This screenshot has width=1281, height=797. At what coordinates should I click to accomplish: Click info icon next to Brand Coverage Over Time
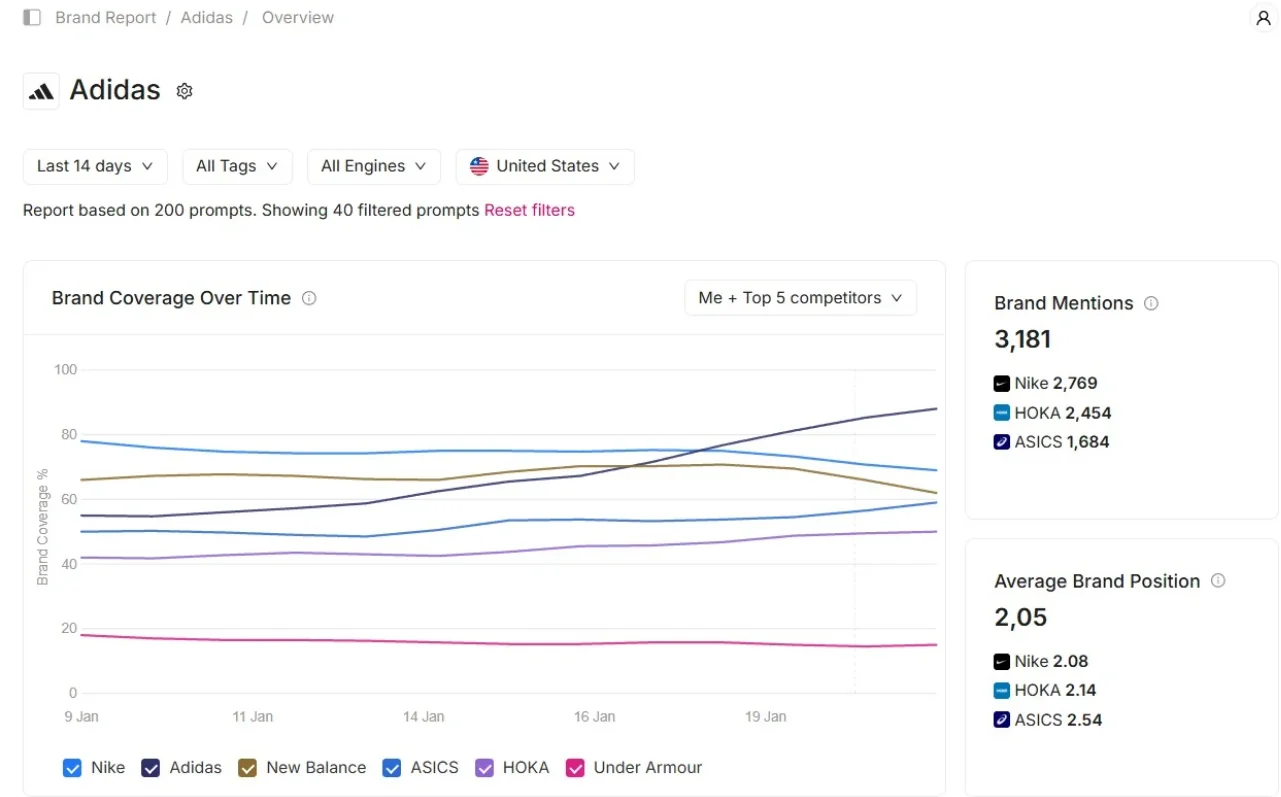pyautogui.click(x=309, y=298)
